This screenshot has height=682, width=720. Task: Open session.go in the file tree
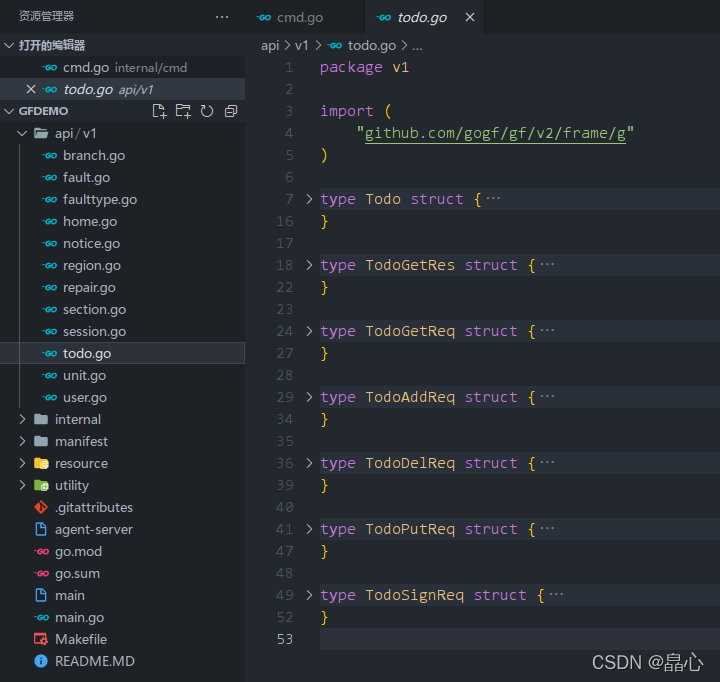122,332
